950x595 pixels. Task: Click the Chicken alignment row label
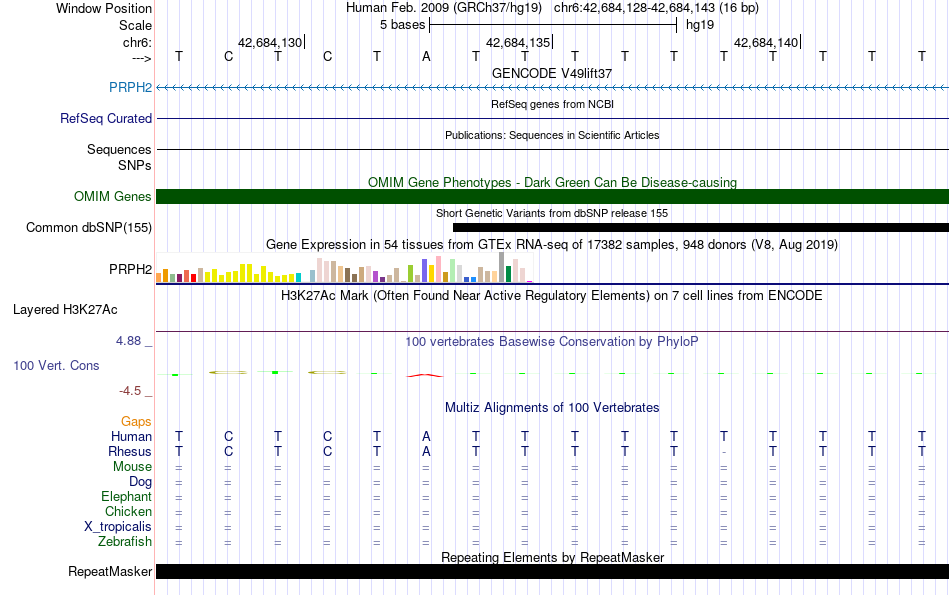click(128, 511)
